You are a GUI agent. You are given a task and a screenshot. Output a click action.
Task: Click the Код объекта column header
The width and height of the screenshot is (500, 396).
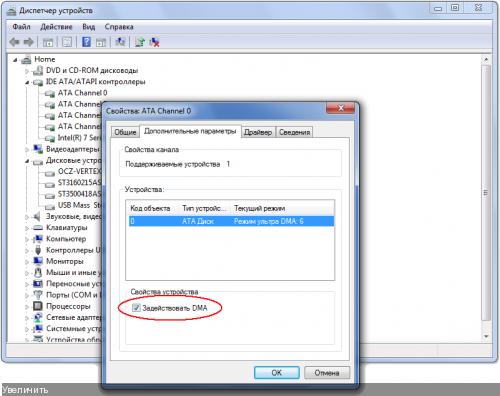[x=150, y=208]
